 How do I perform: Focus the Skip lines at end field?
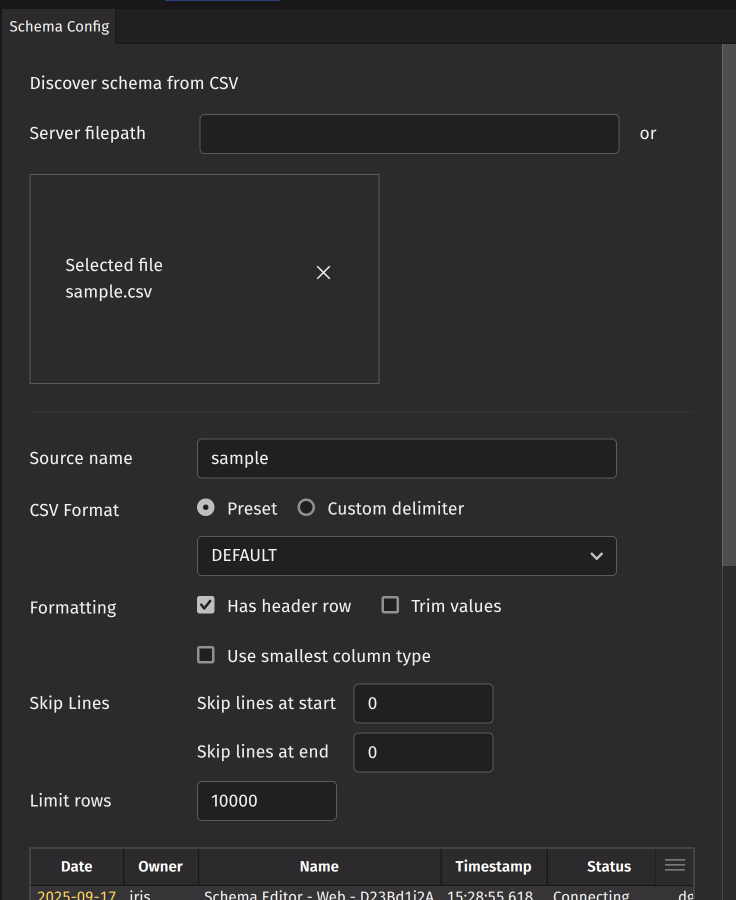click(423, 753)
